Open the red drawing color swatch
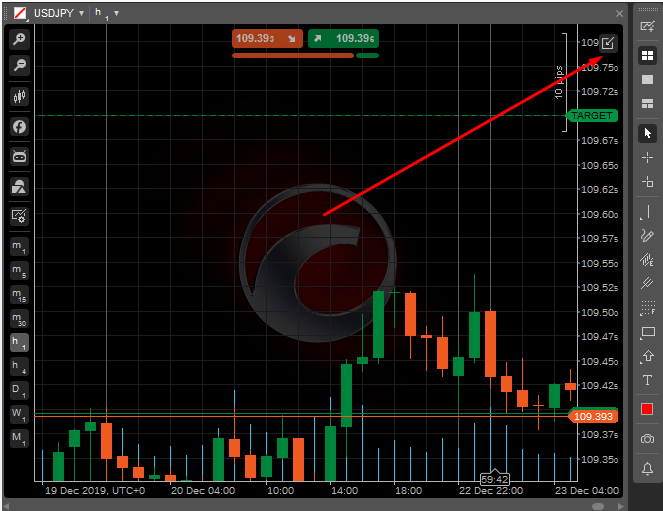The width and height of the screenshot is (663, 511). tap(647, 409)
